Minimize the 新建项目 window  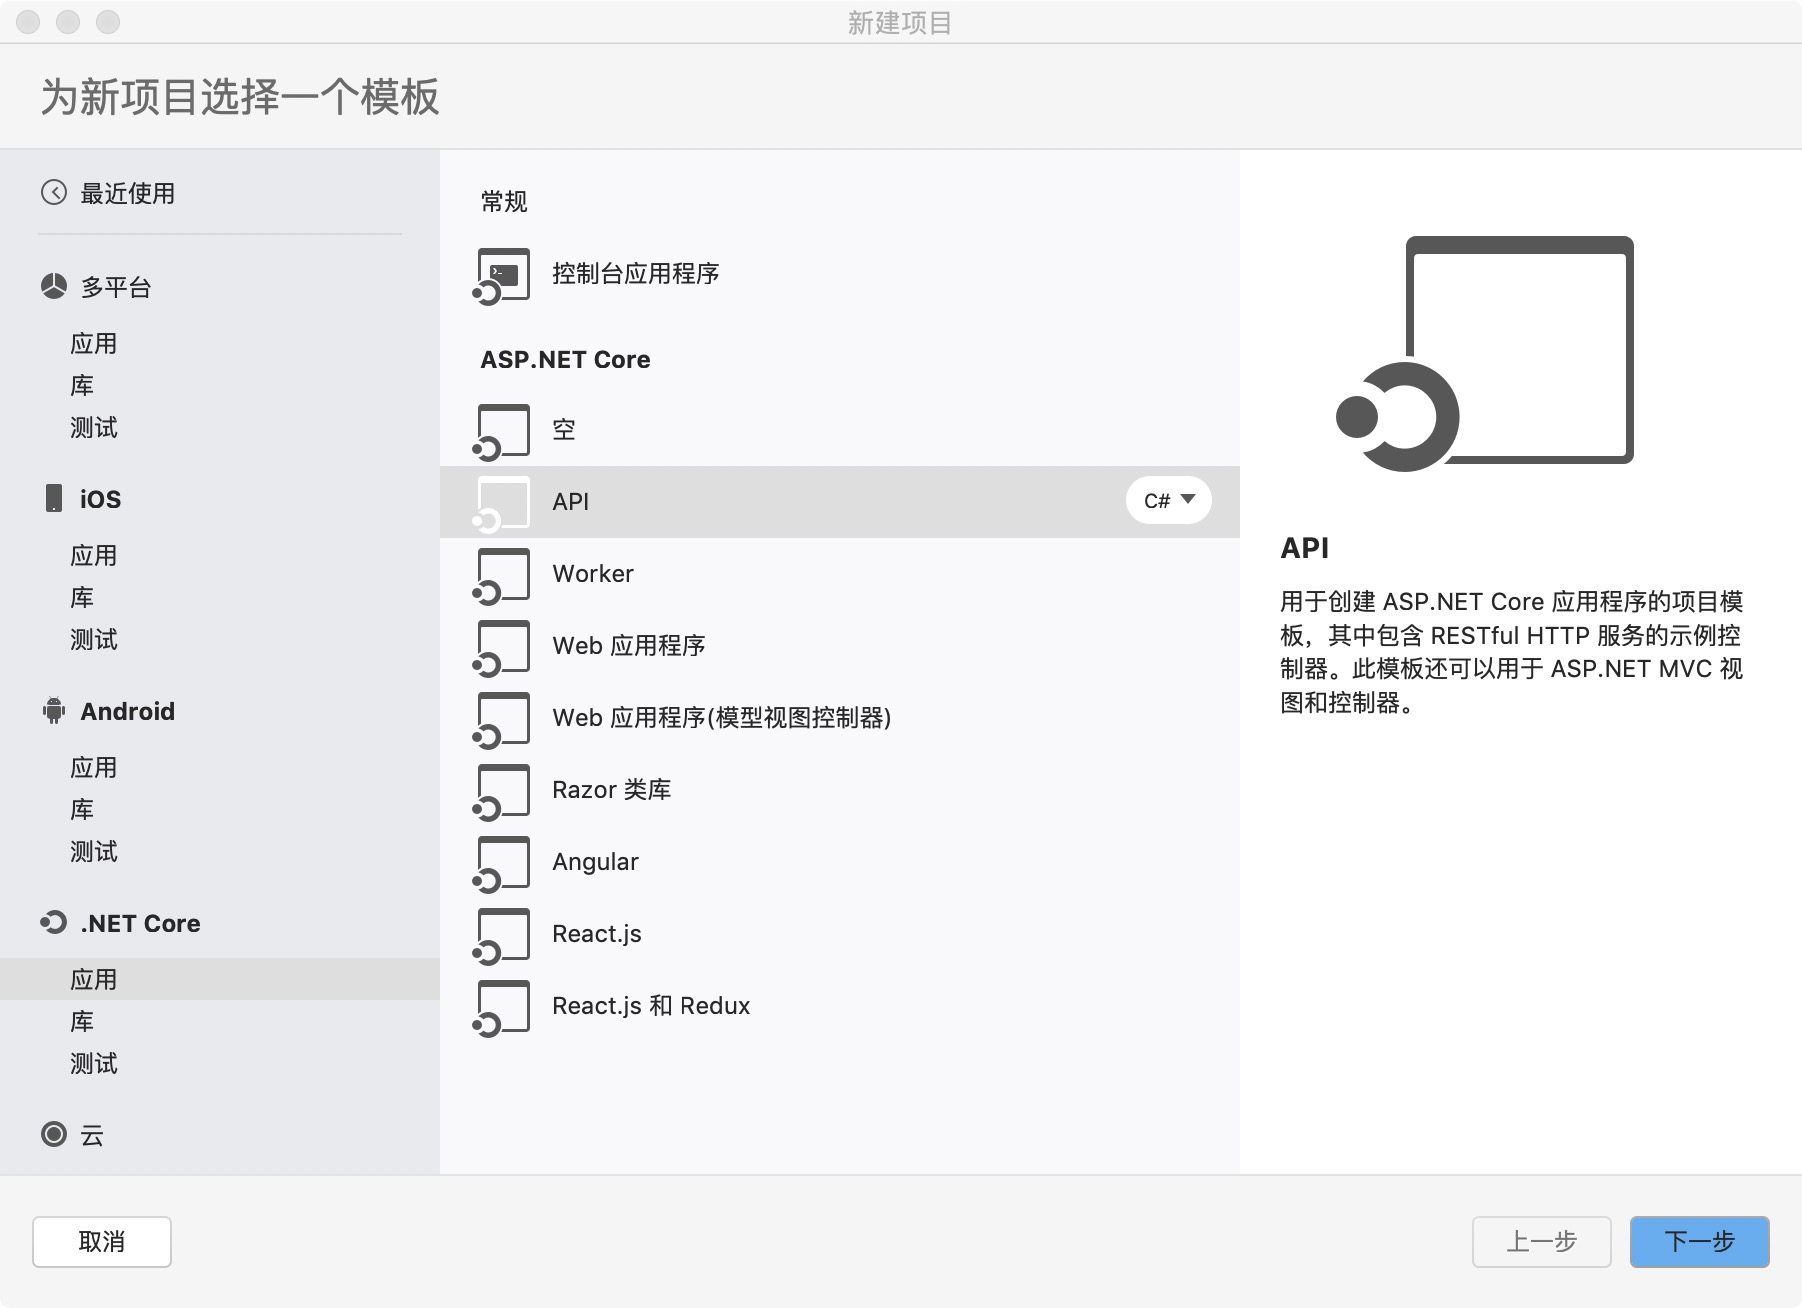(x=68, y=22)
